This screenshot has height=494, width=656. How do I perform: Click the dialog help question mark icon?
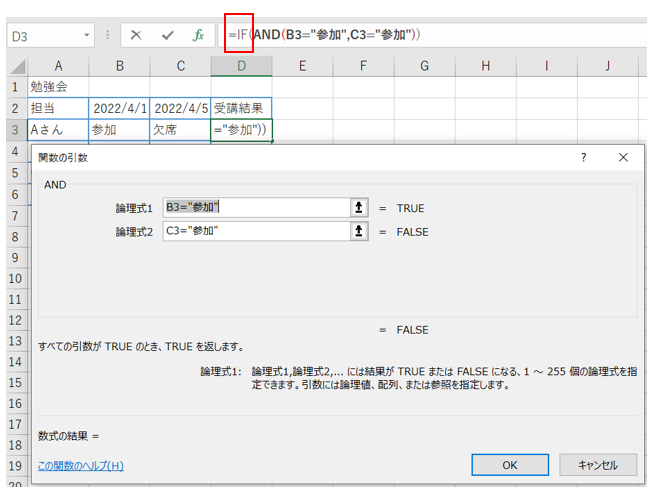[x=583, y=158]
